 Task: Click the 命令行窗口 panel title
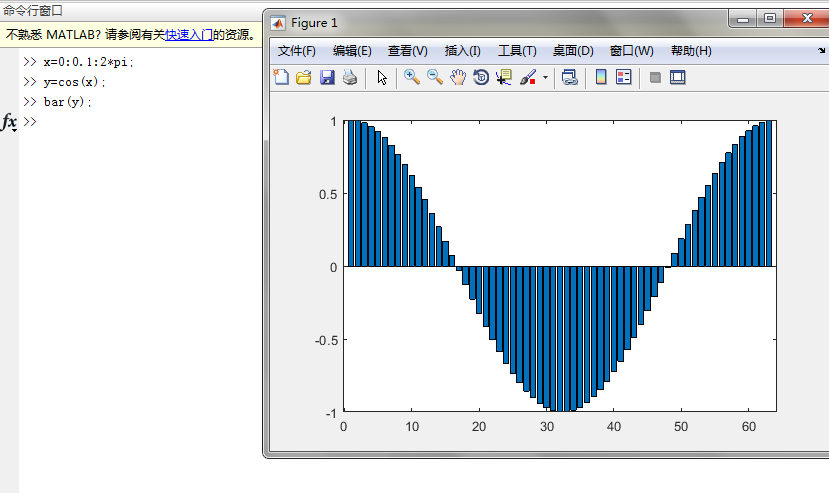point(33,11)
